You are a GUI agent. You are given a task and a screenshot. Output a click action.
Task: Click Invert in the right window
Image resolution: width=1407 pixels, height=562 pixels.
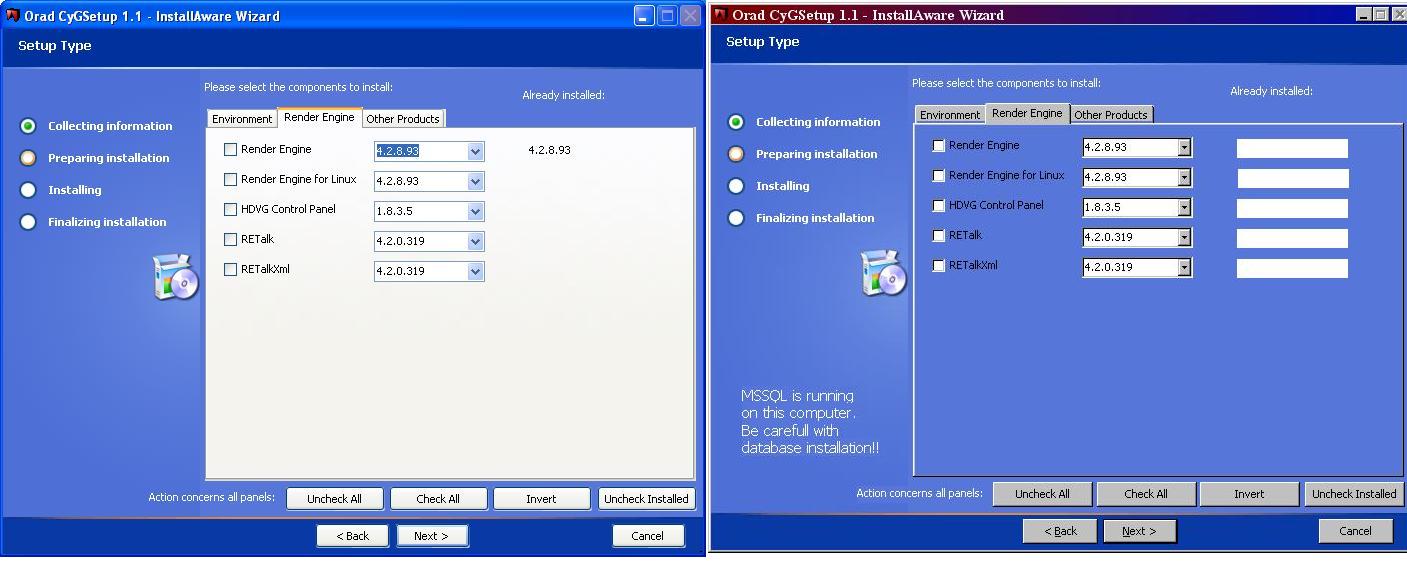pos(1249,494)
